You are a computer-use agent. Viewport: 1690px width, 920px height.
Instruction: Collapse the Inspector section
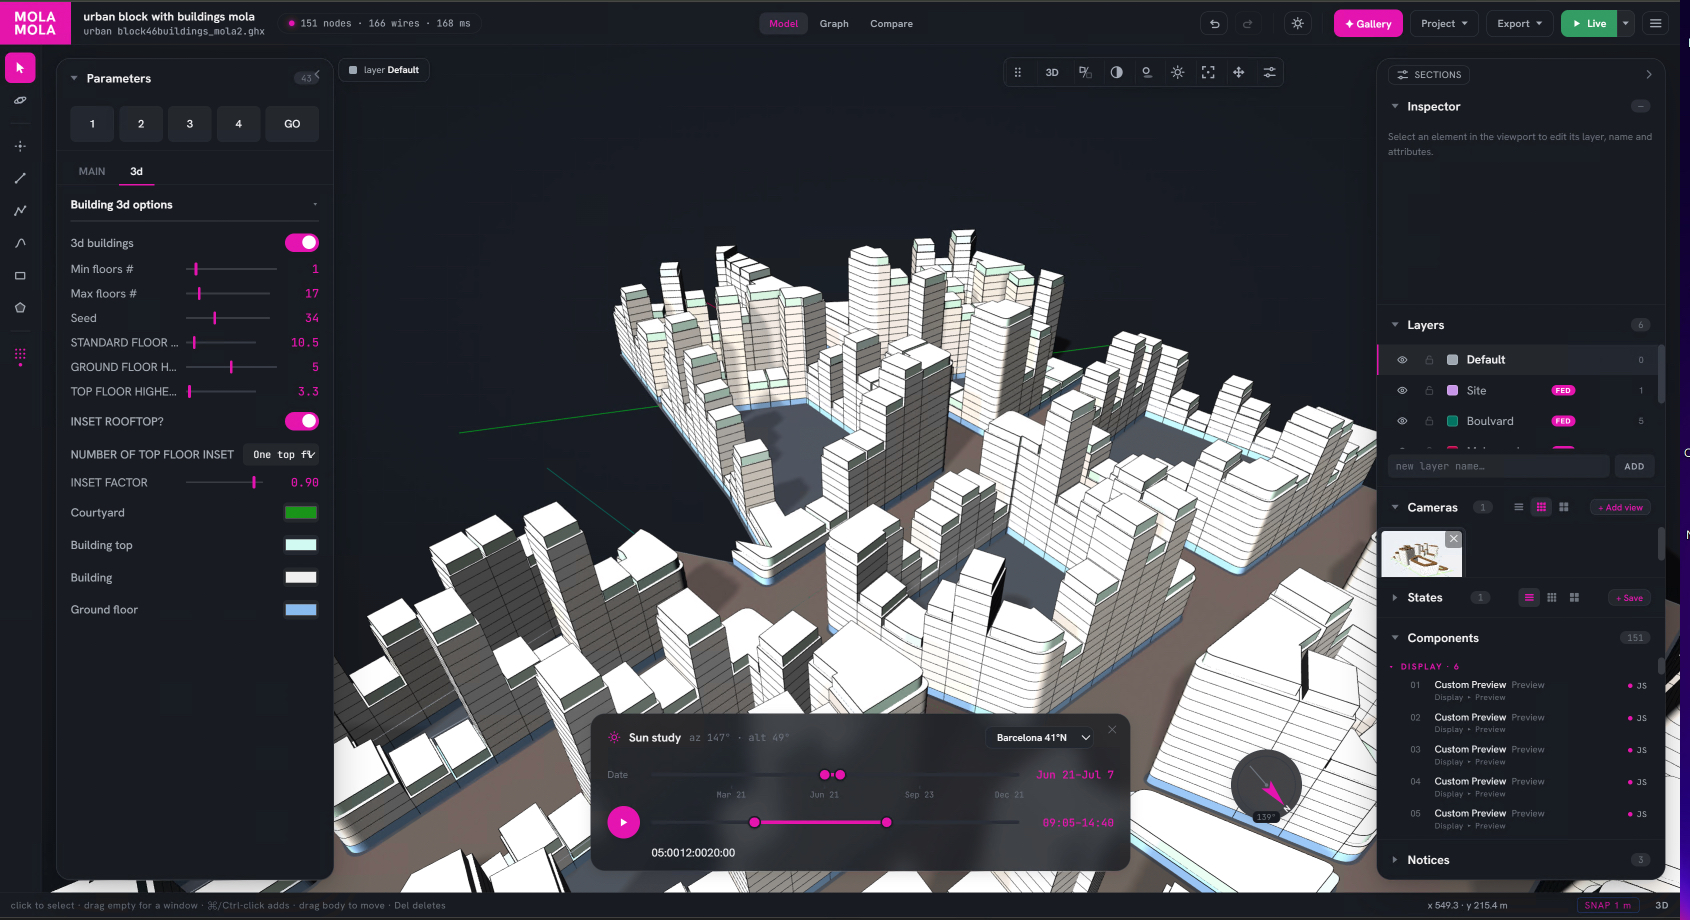click(x=1395, y=106)
